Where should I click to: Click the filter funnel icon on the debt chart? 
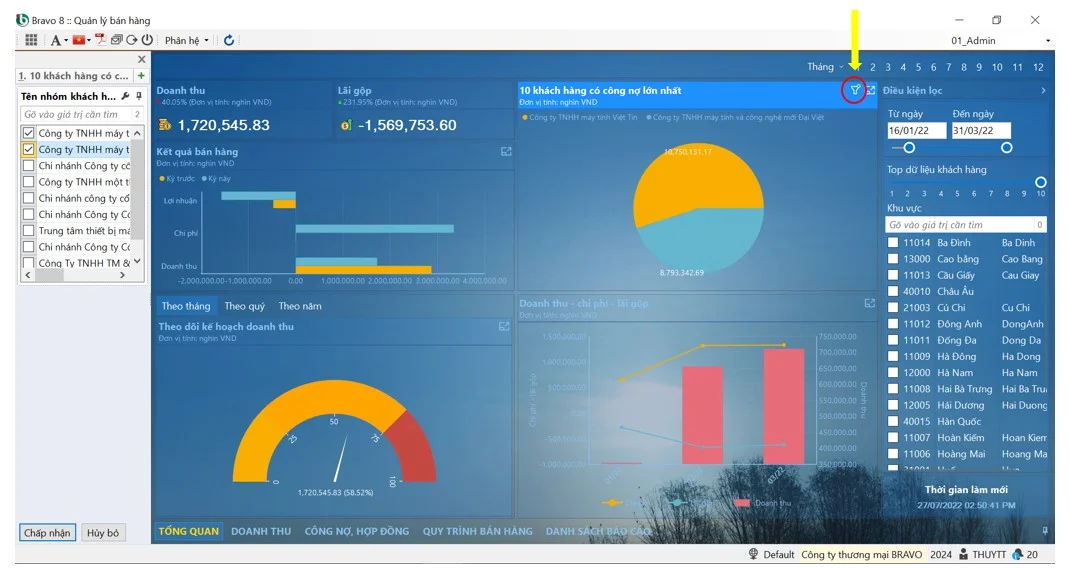pyautogui.click(x=854, y=90)
